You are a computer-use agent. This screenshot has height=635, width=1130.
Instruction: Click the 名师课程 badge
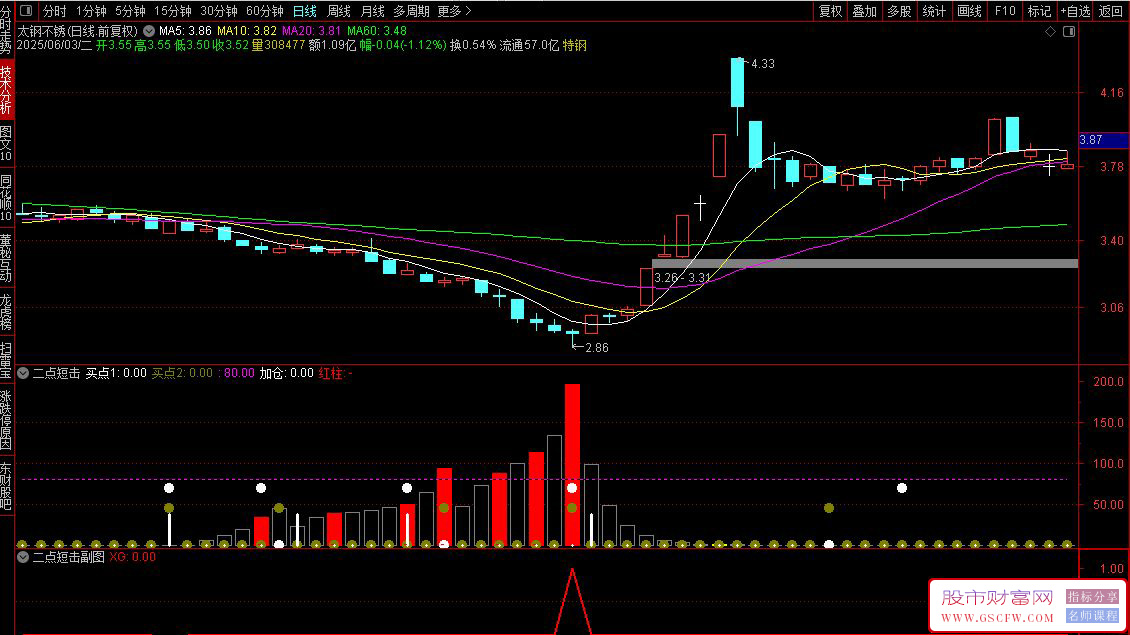1093,616
